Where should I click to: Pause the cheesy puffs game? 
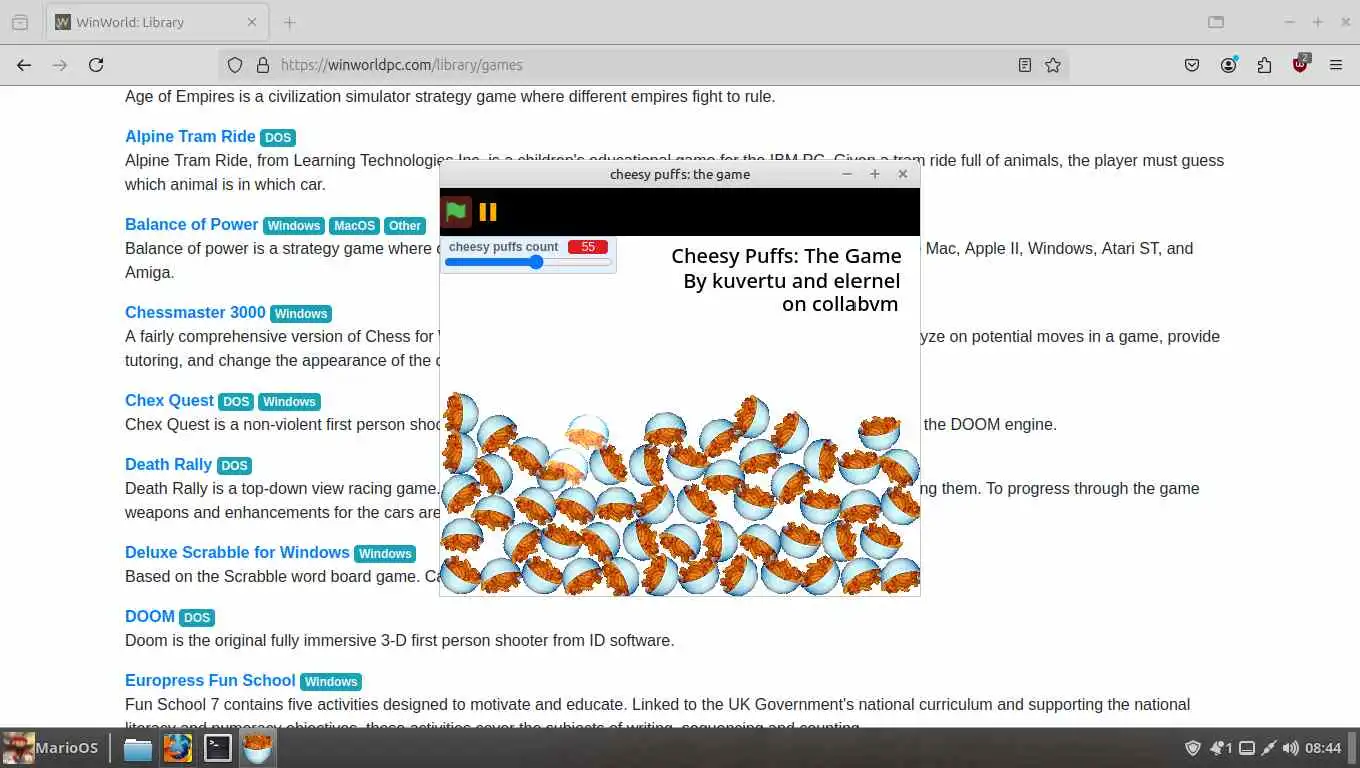[488, 211]
